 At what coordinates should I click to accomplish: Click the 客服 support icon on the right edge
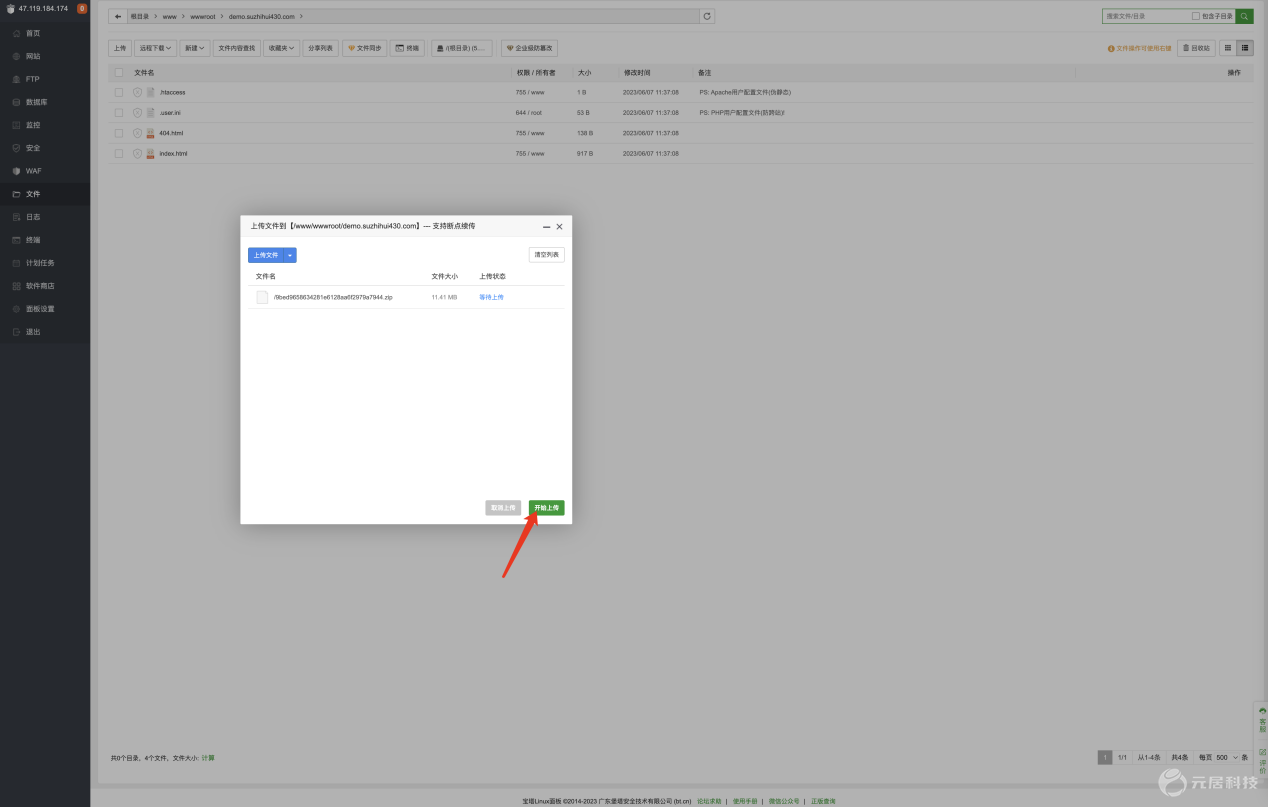click(x=1262, y=711)
